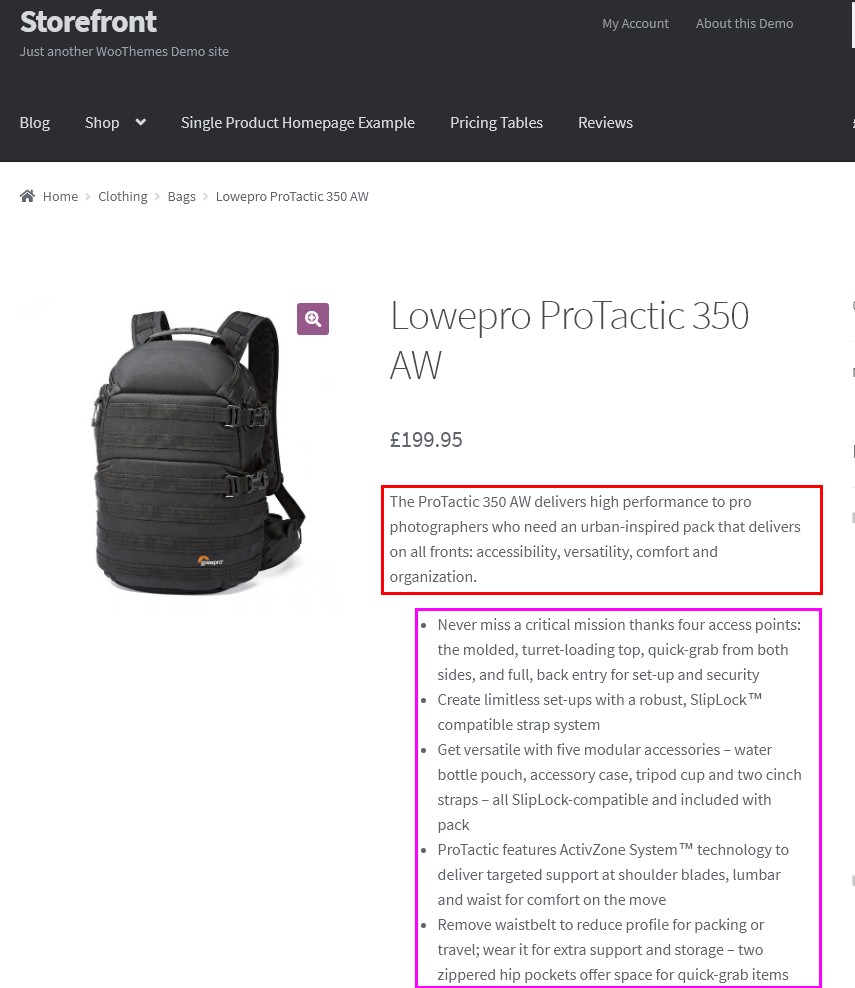This screenshot has height=988, width=855.
Task: Click the £199.95 price text
Action: (x=426, y=440)
